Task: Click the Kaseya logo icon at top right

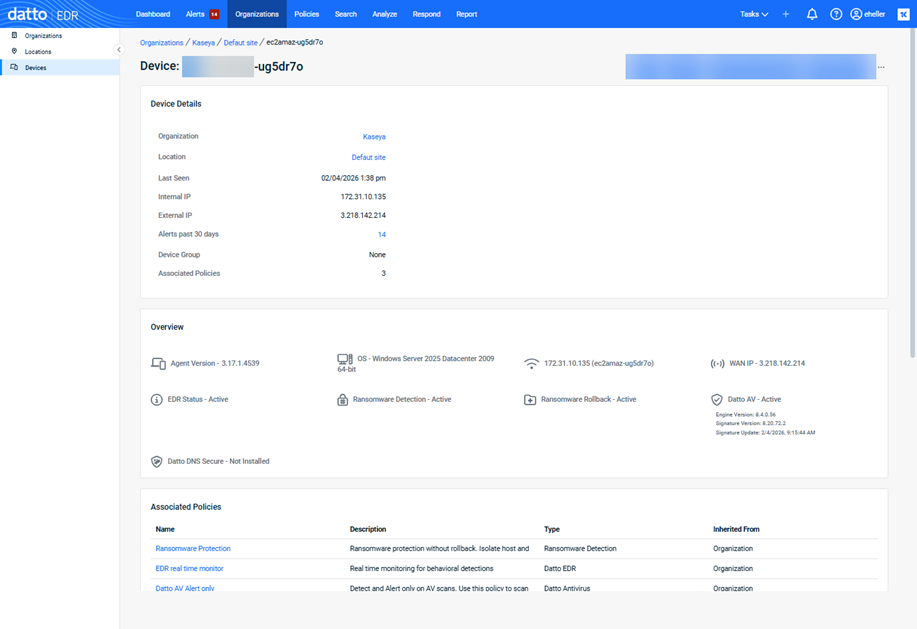Action: tap(903, 14)
